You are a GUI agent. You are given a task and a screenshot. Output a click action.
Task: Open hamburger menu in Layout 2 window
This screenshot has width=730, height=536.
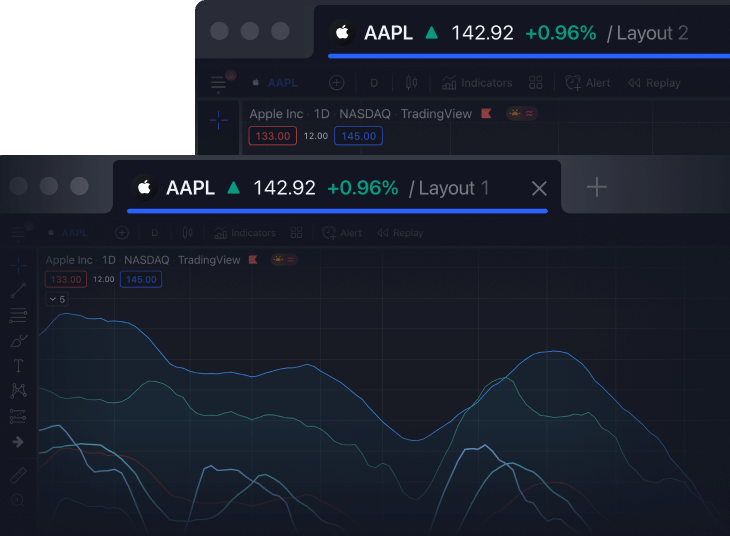pos(218,83)
